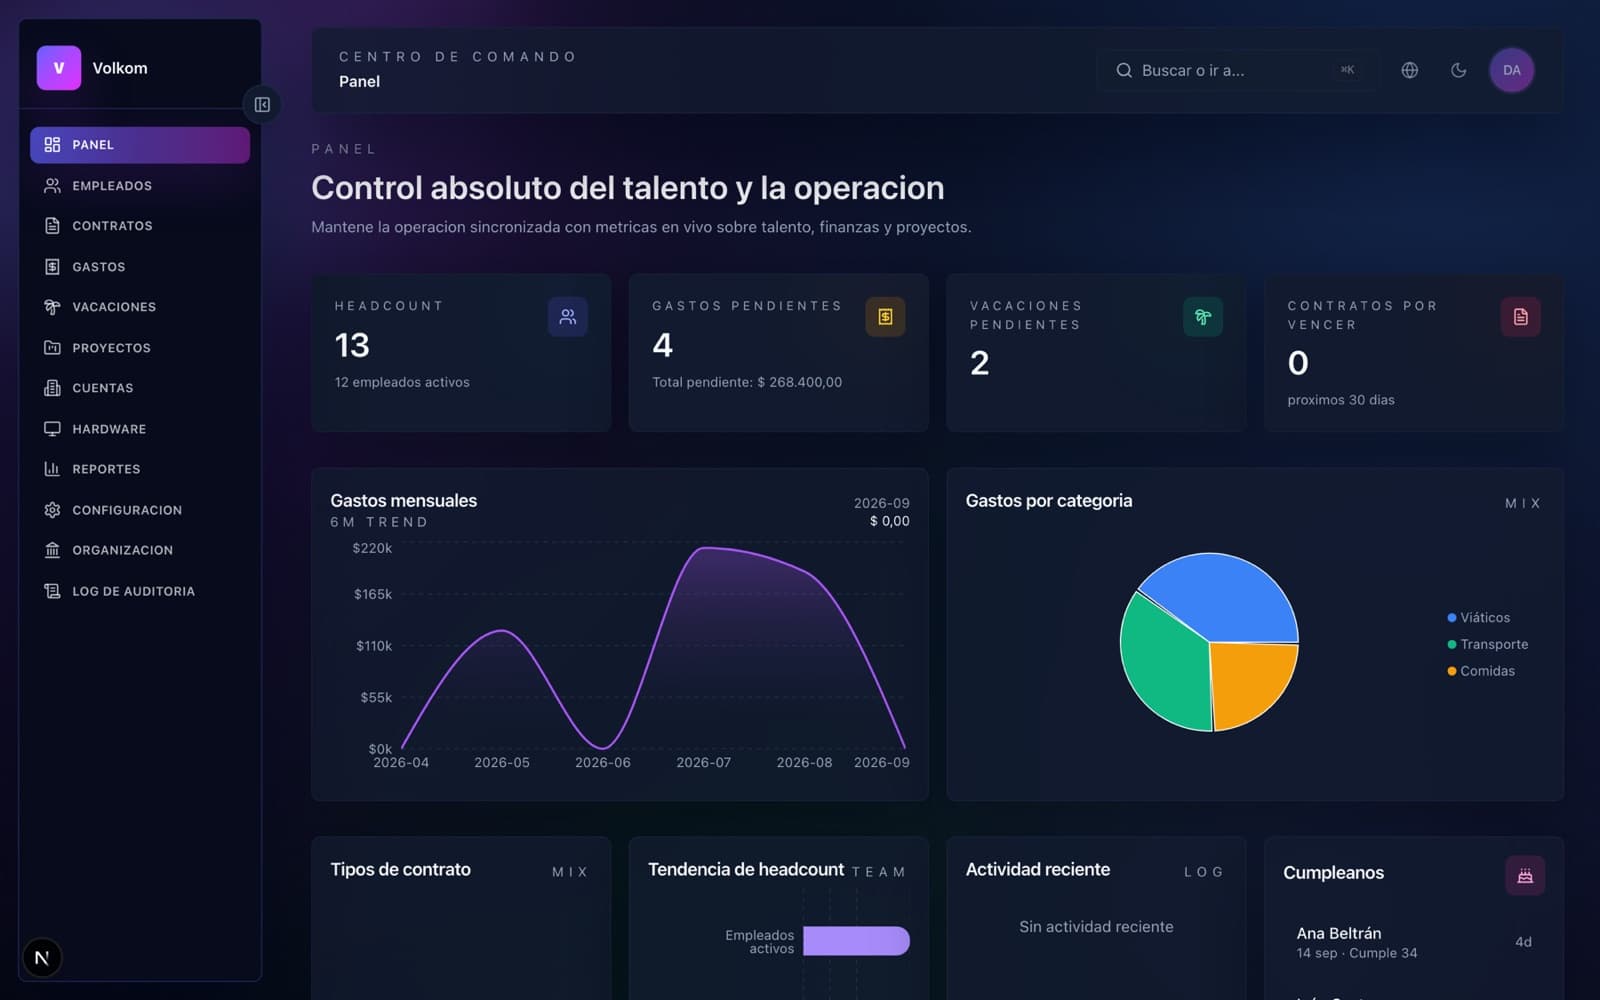Click 'Total pendiente: $ 268.400,00' text
Screen dimensions: 1600x1000
[747, 382]
